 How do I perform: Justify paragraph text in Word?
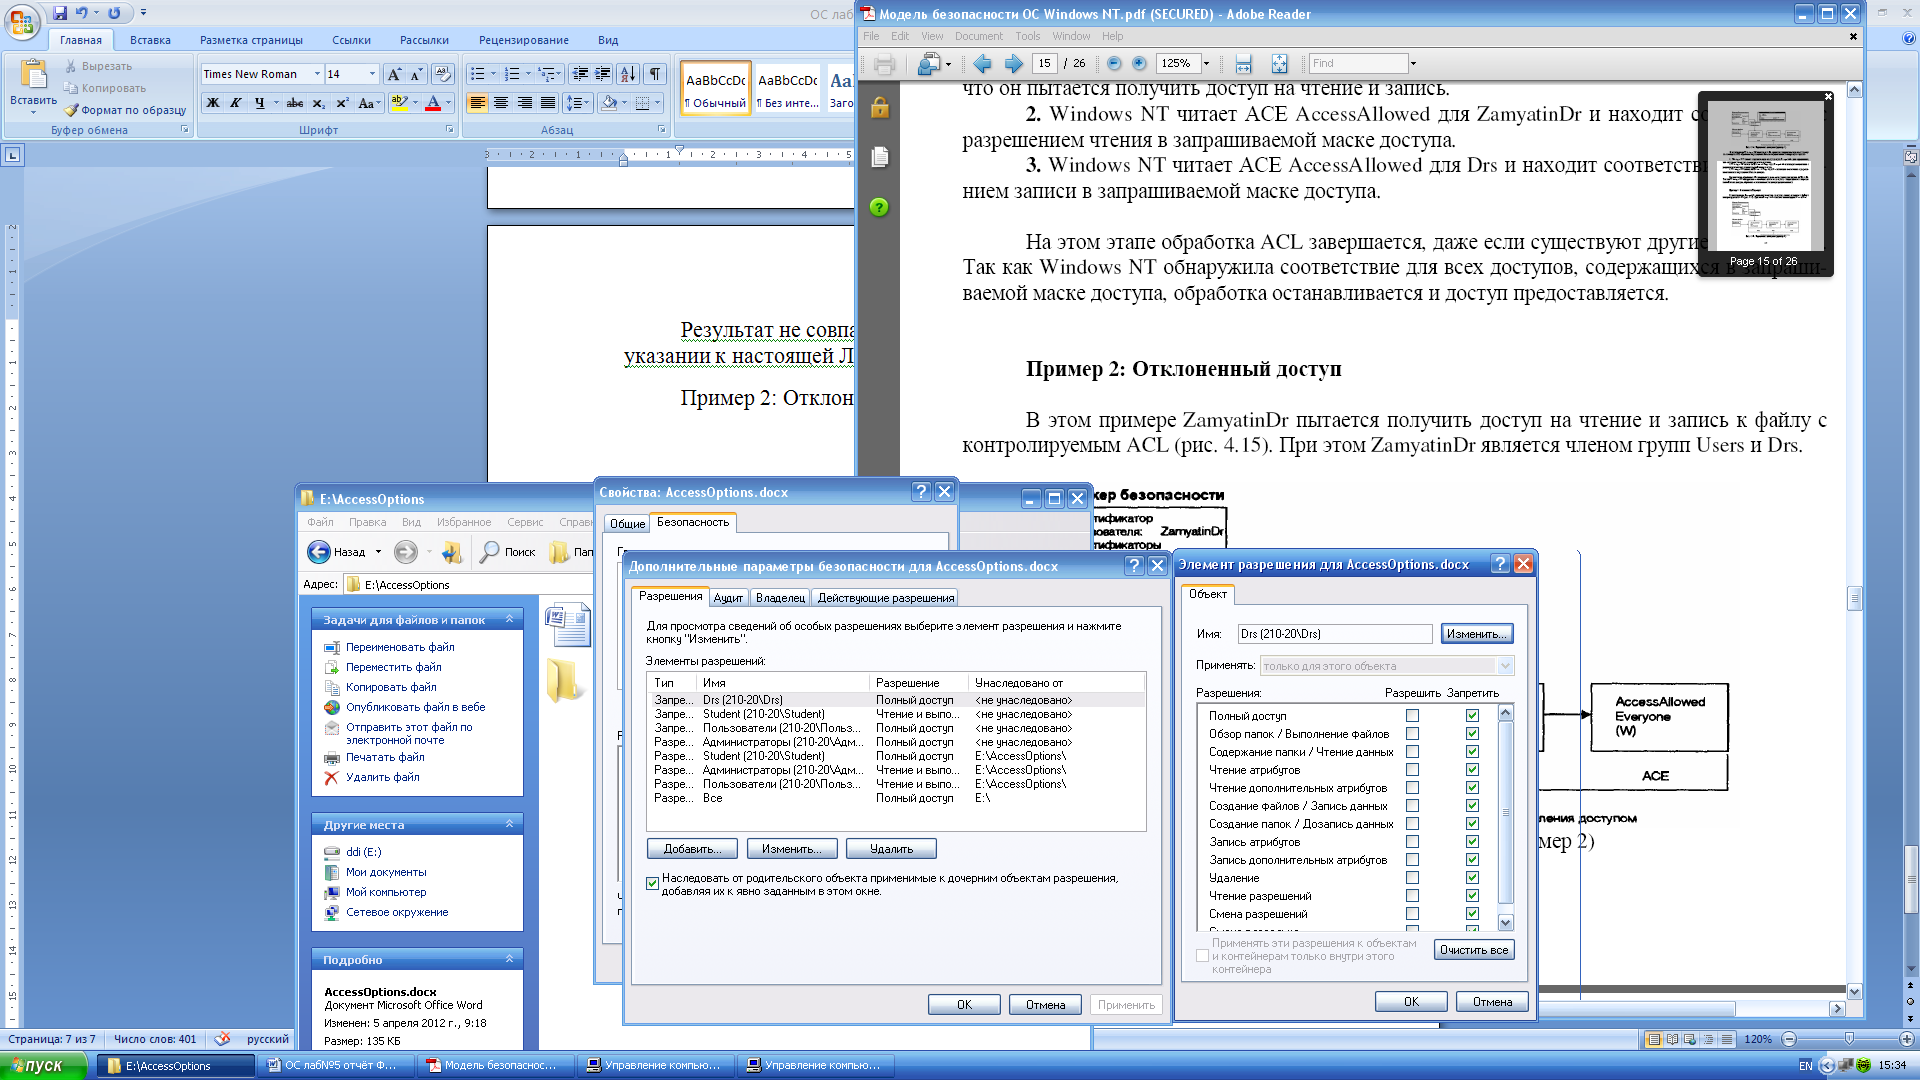point(548,103)
